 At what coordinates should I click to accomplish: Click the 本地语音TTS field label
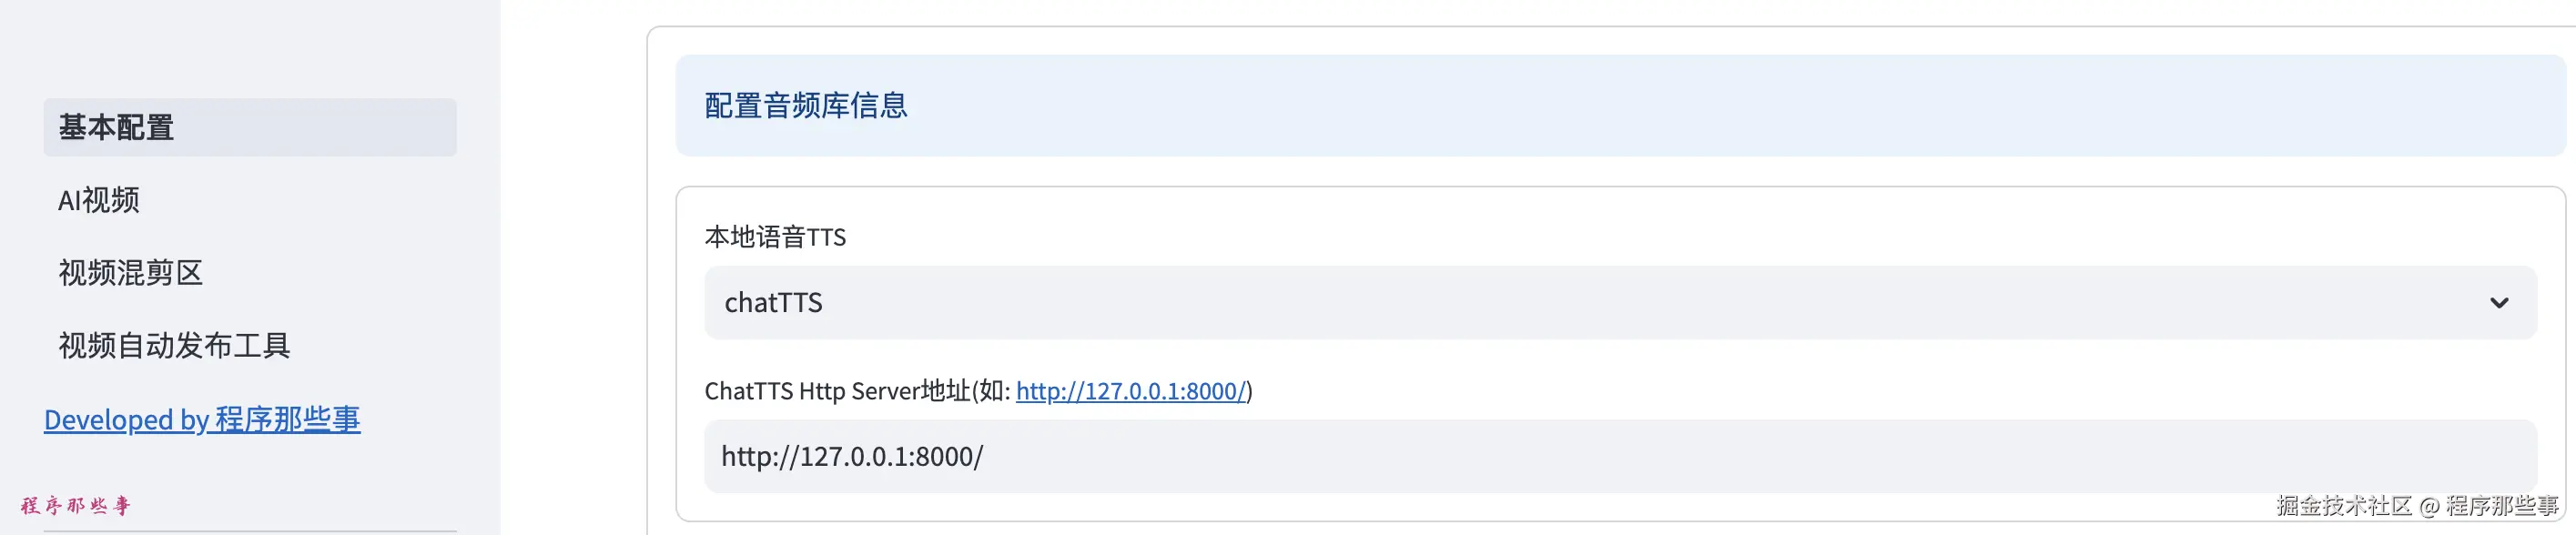coord(775,237)
